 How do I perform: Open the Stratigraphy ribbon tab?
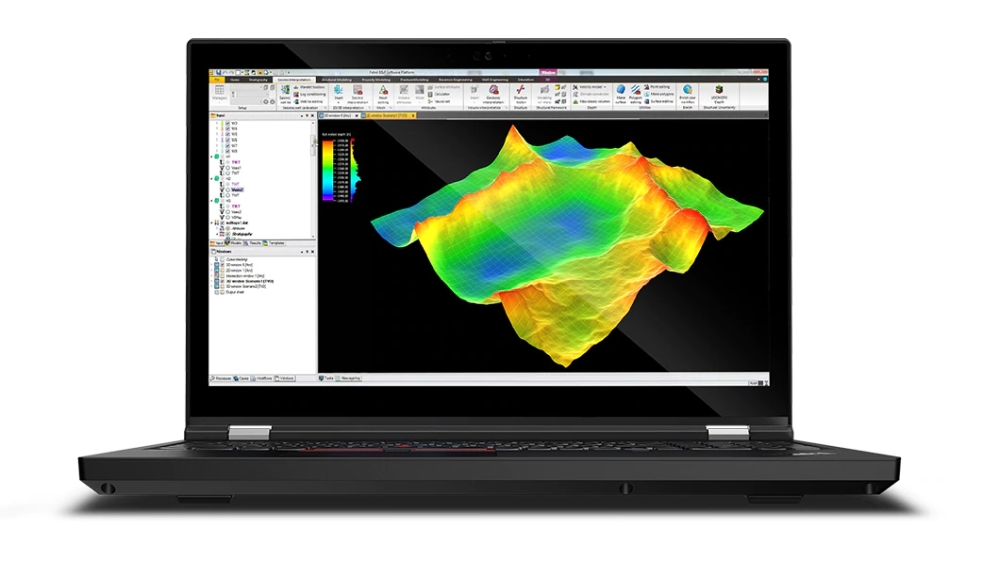coord(258,80)
